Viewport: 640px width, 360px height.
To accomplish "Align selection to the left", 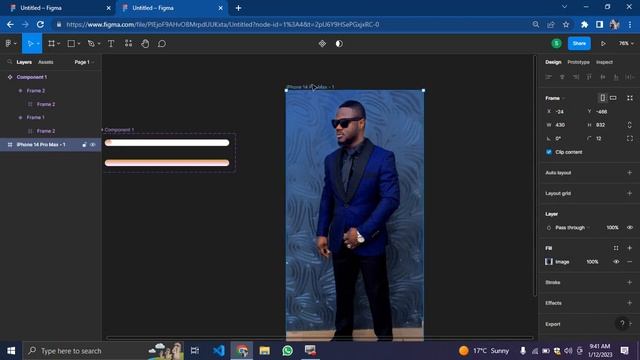I will click(x=549, y=77).
